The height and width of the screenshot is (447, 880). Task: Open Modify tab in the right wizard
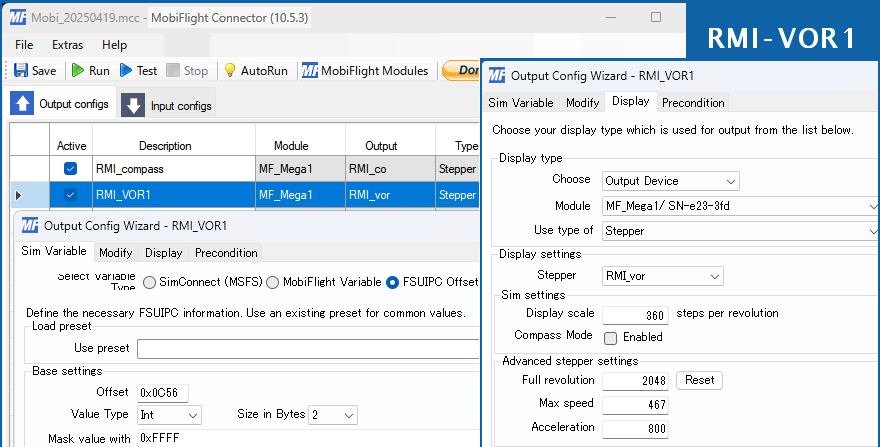(x=583, y=103)
